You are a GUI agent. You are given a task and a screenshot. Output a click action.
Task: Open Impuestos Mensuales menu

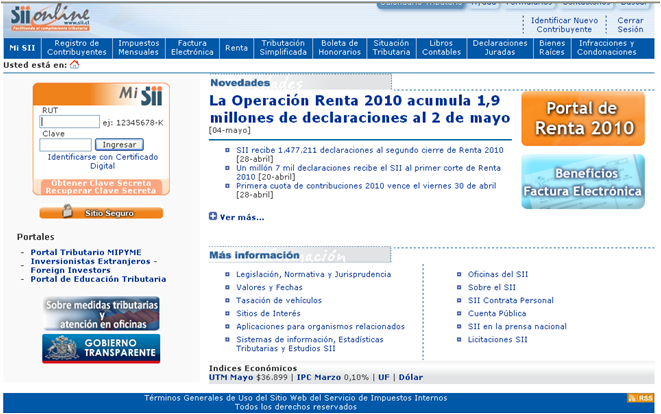point(139,48)
